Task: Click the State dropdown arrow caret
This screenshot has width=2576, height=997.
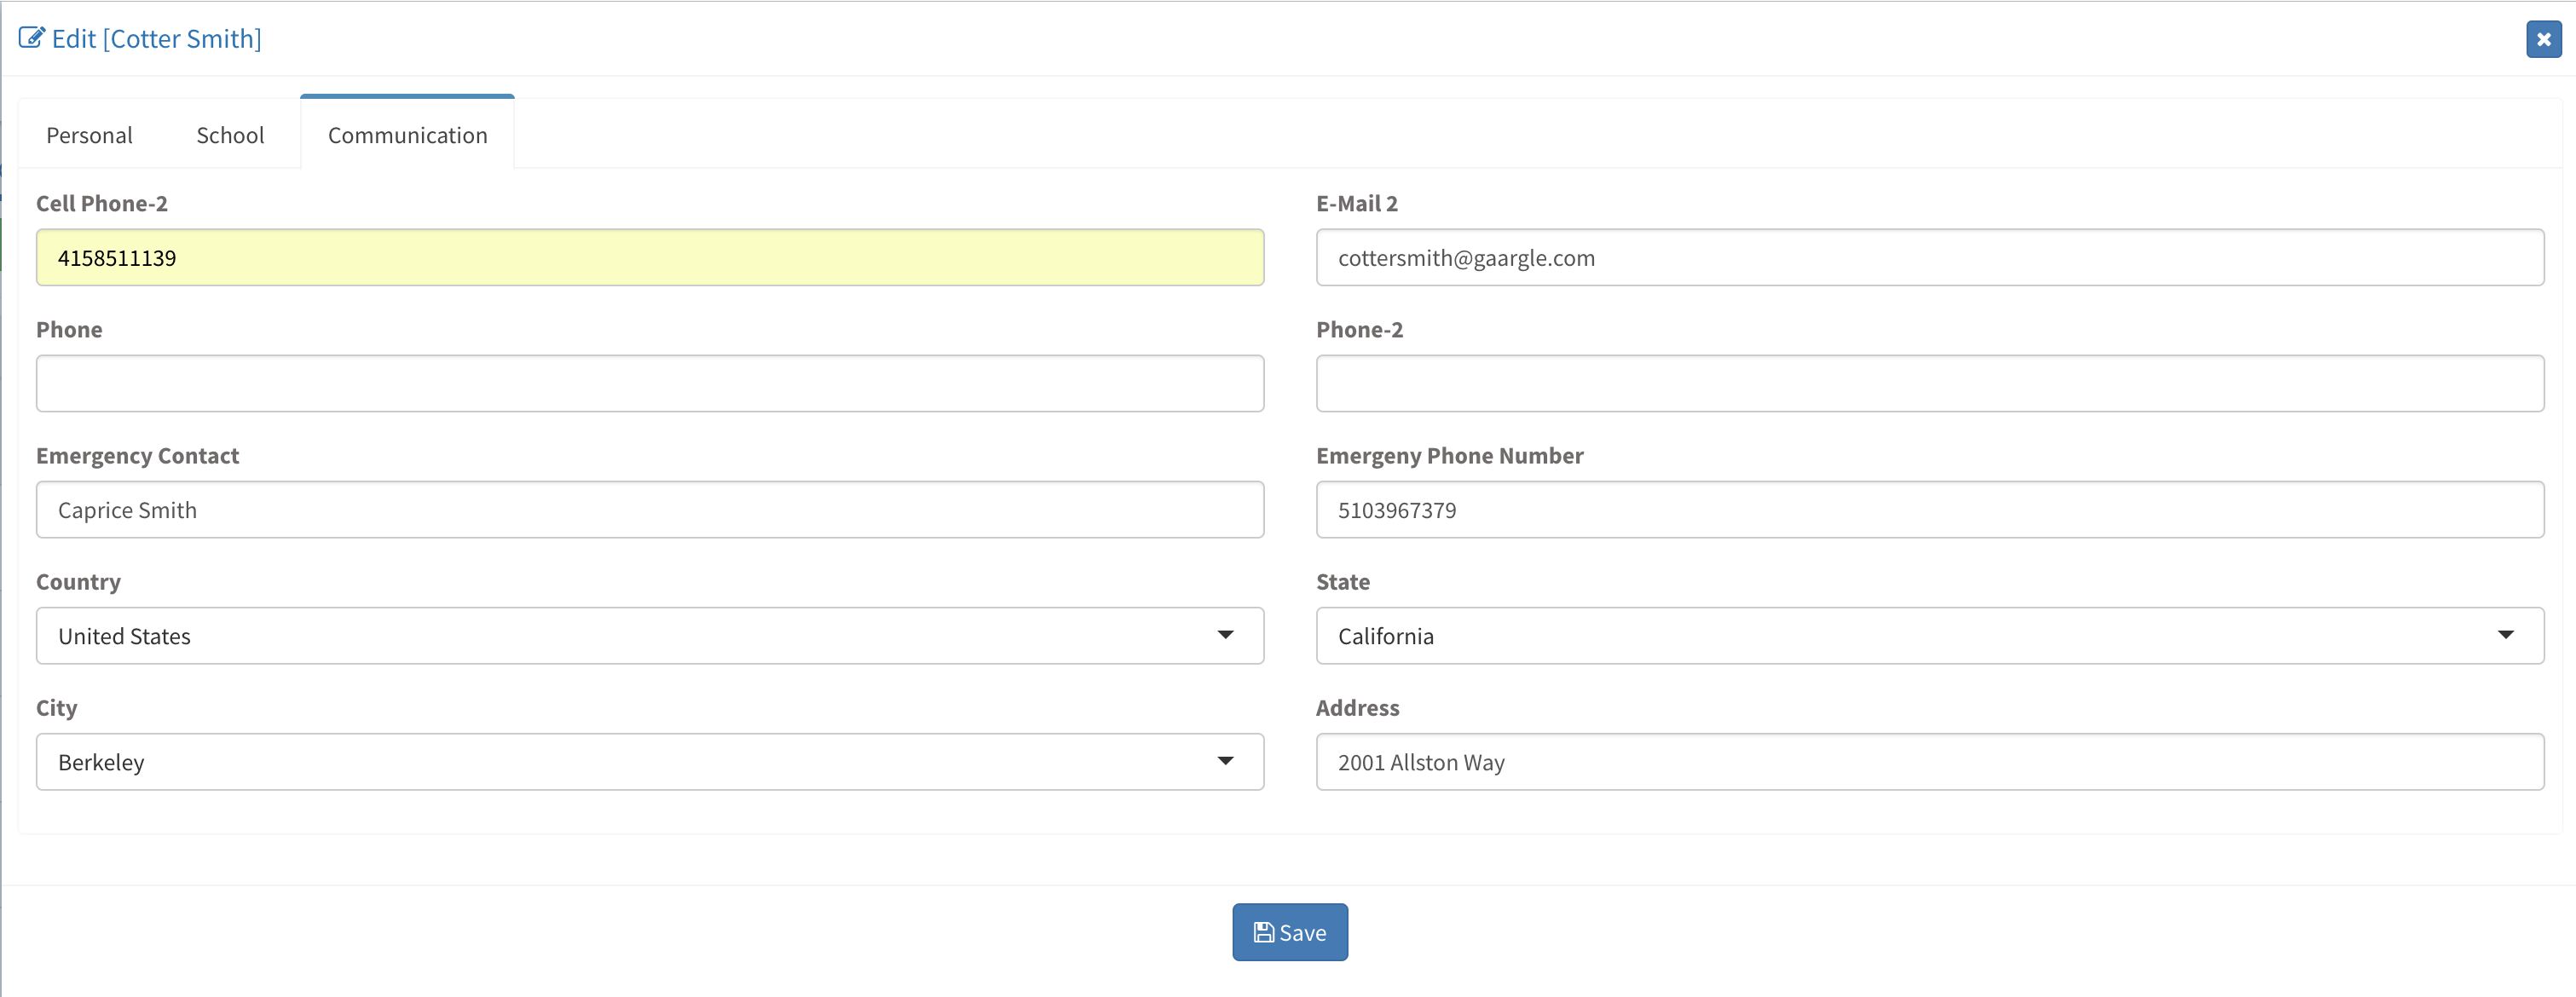Action: tap(2505, 635)
